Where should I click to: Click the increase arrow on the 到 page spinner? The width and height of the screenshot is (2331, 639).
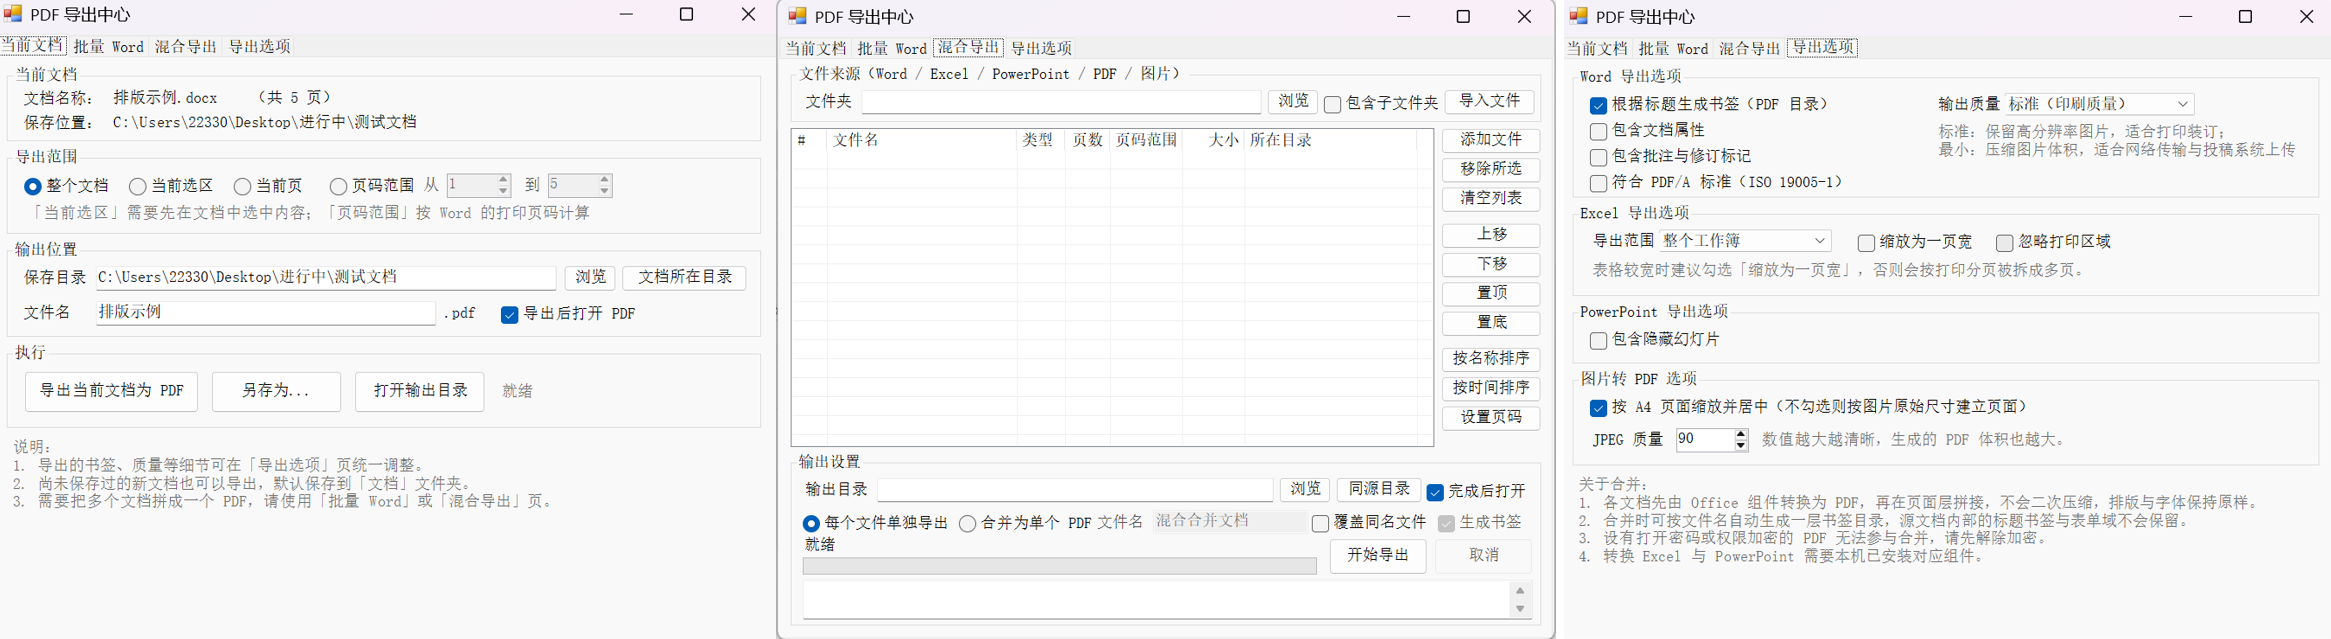click(604, 180)
